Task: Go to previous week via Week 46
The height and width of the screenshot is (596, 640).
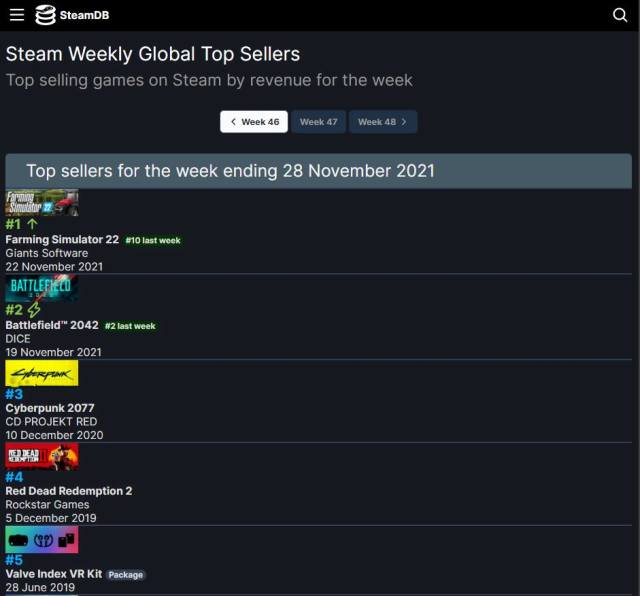Action: pos(254,122)
